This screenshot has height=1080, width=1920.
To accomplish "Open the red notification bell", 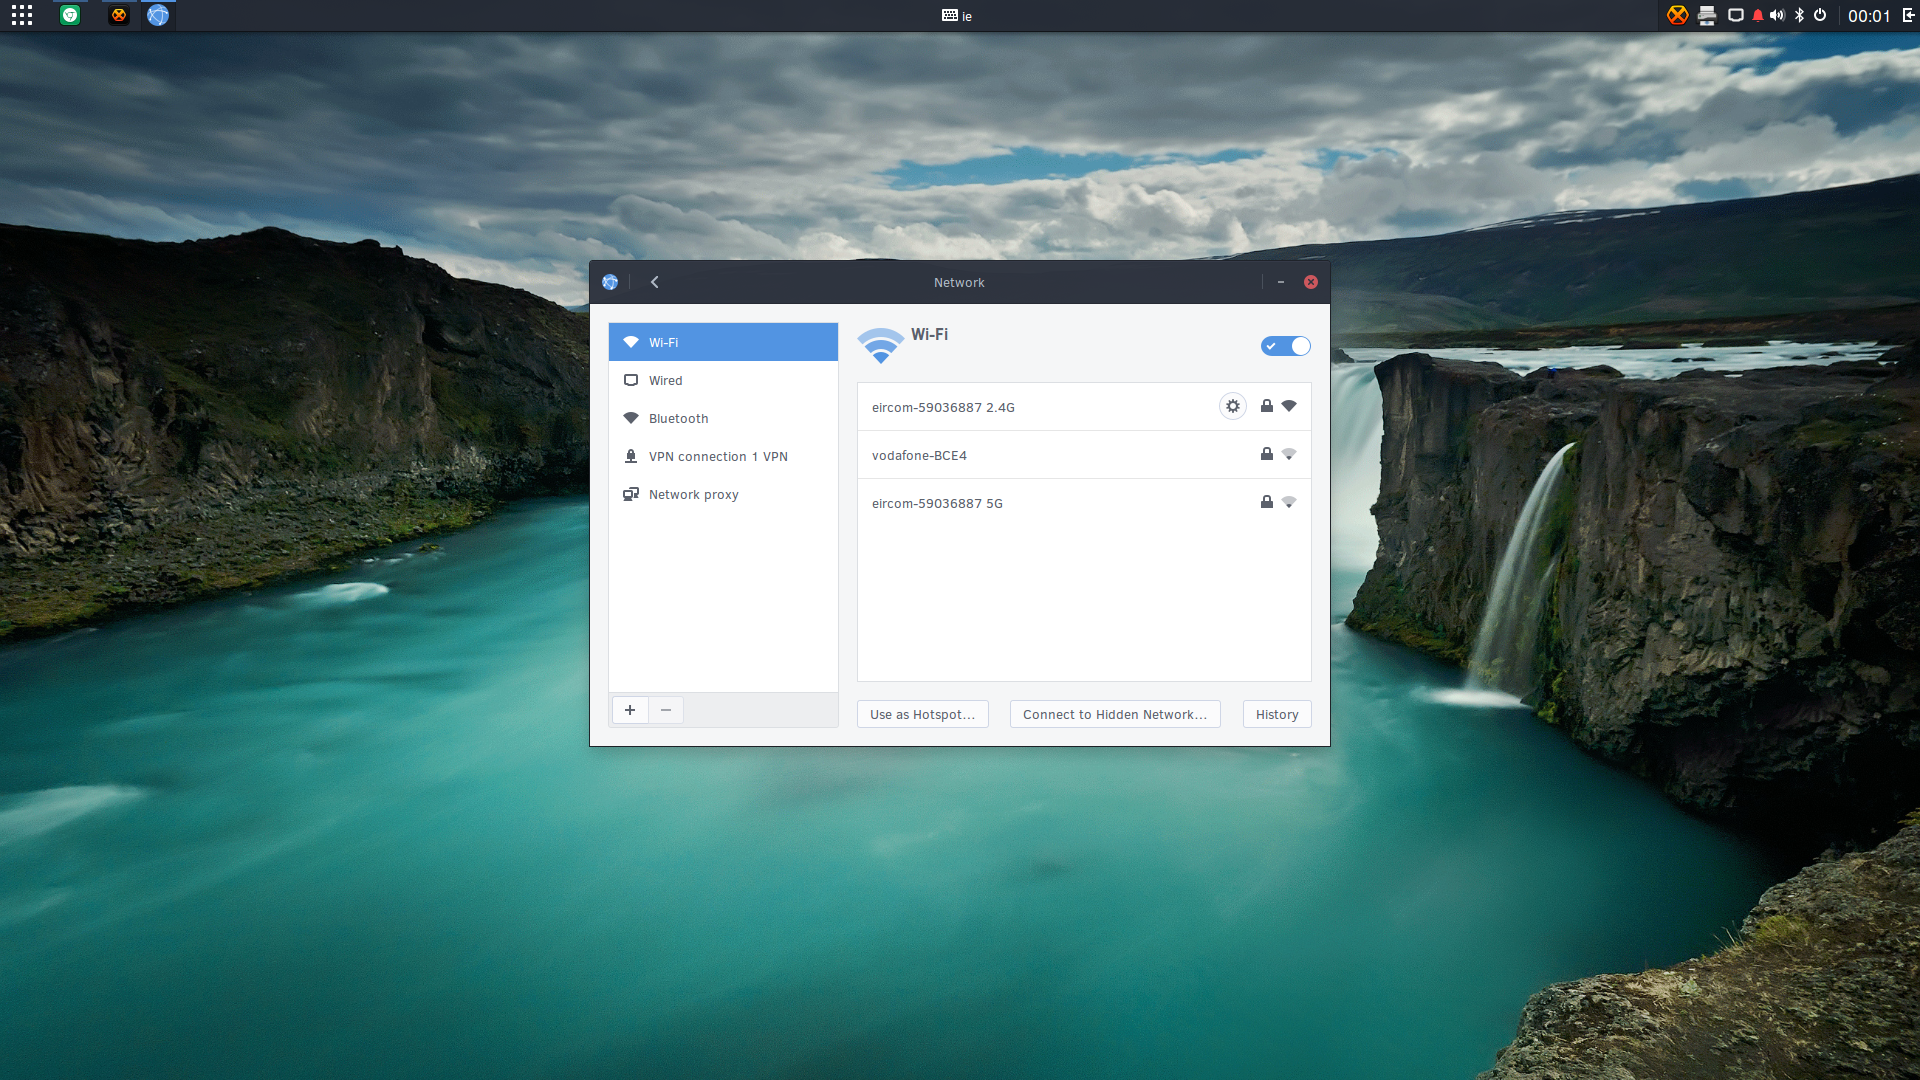I will 1758,15.
